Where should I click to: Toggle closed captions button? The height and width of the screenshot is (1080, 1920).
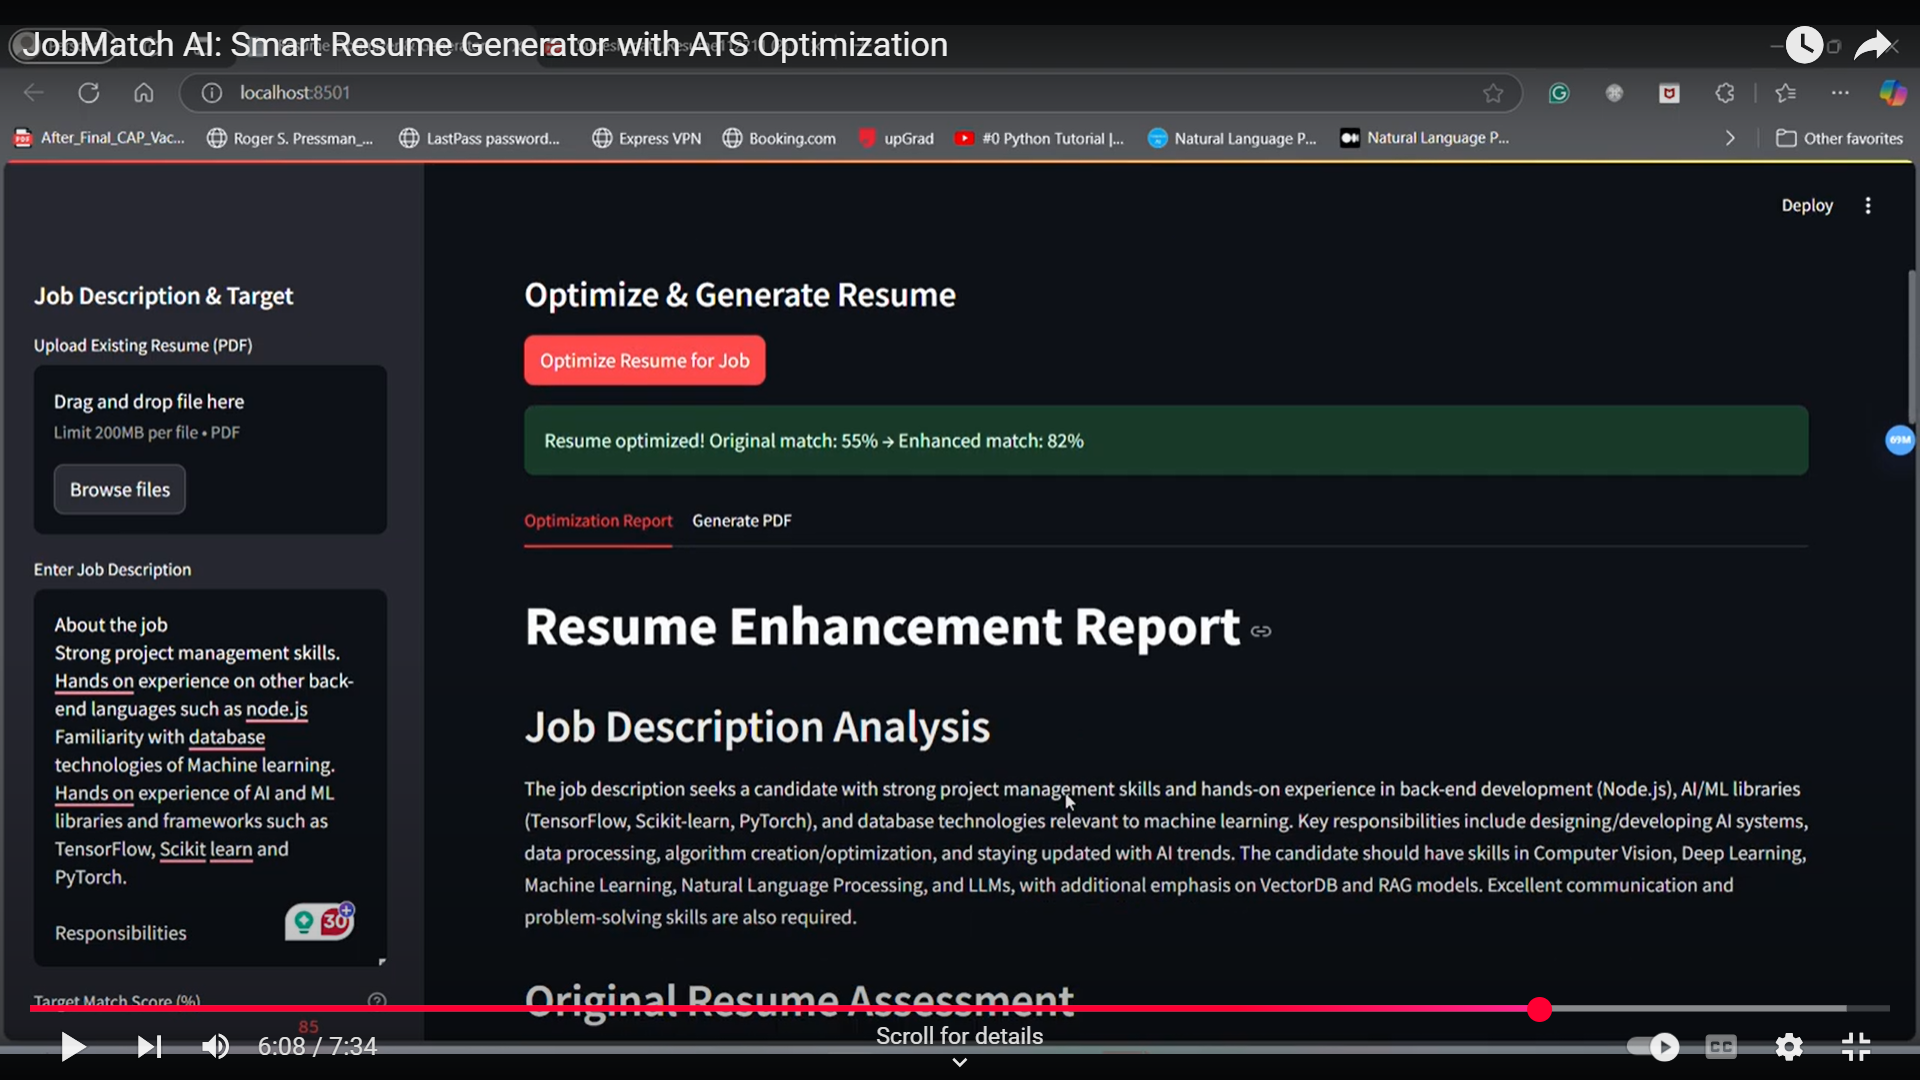point(1721,1047)
